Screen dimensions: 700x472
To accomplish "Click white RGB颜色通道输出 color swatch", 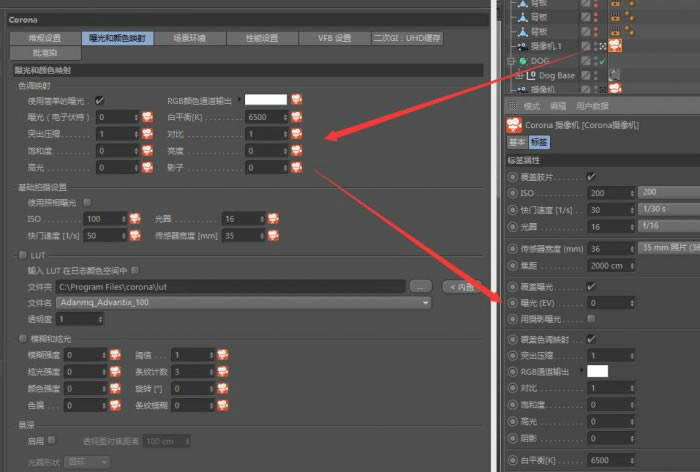I will click(266, 100).
